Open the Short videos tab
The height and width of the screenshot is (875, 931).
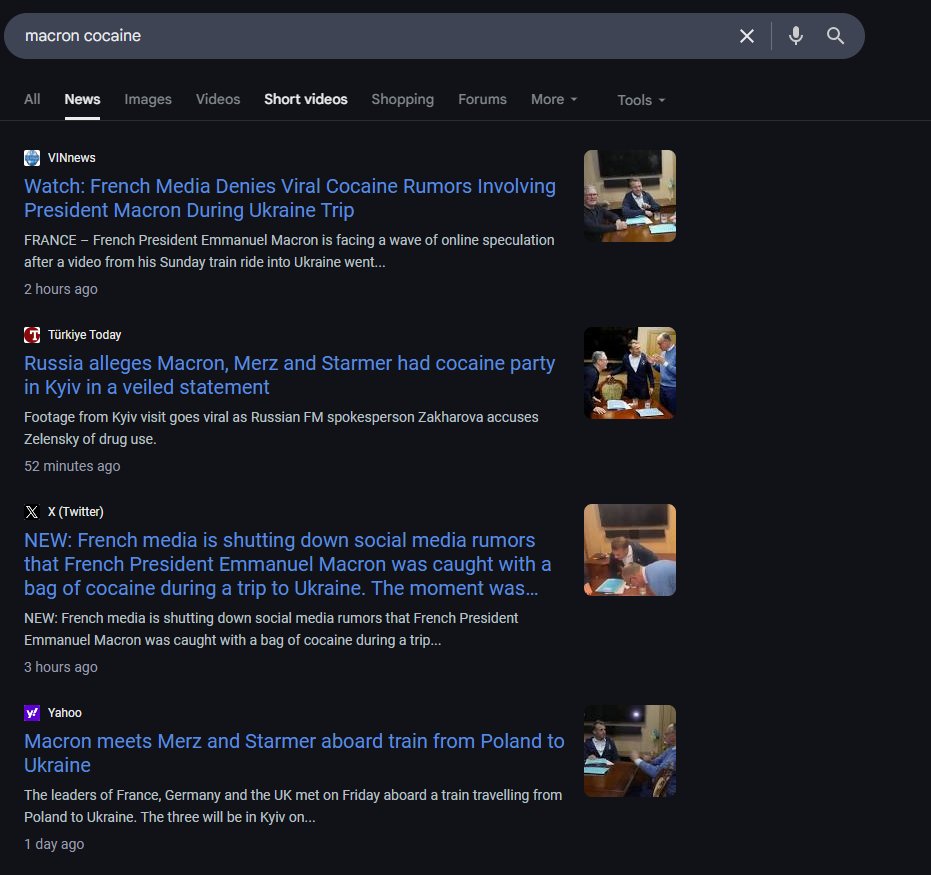(306, 99)
